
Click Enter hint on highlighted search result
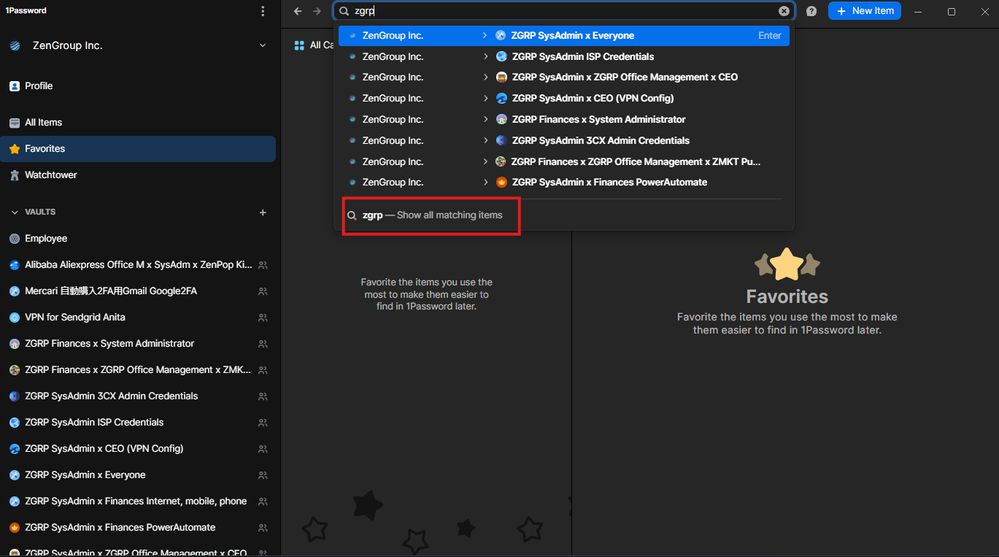[769, 36]
